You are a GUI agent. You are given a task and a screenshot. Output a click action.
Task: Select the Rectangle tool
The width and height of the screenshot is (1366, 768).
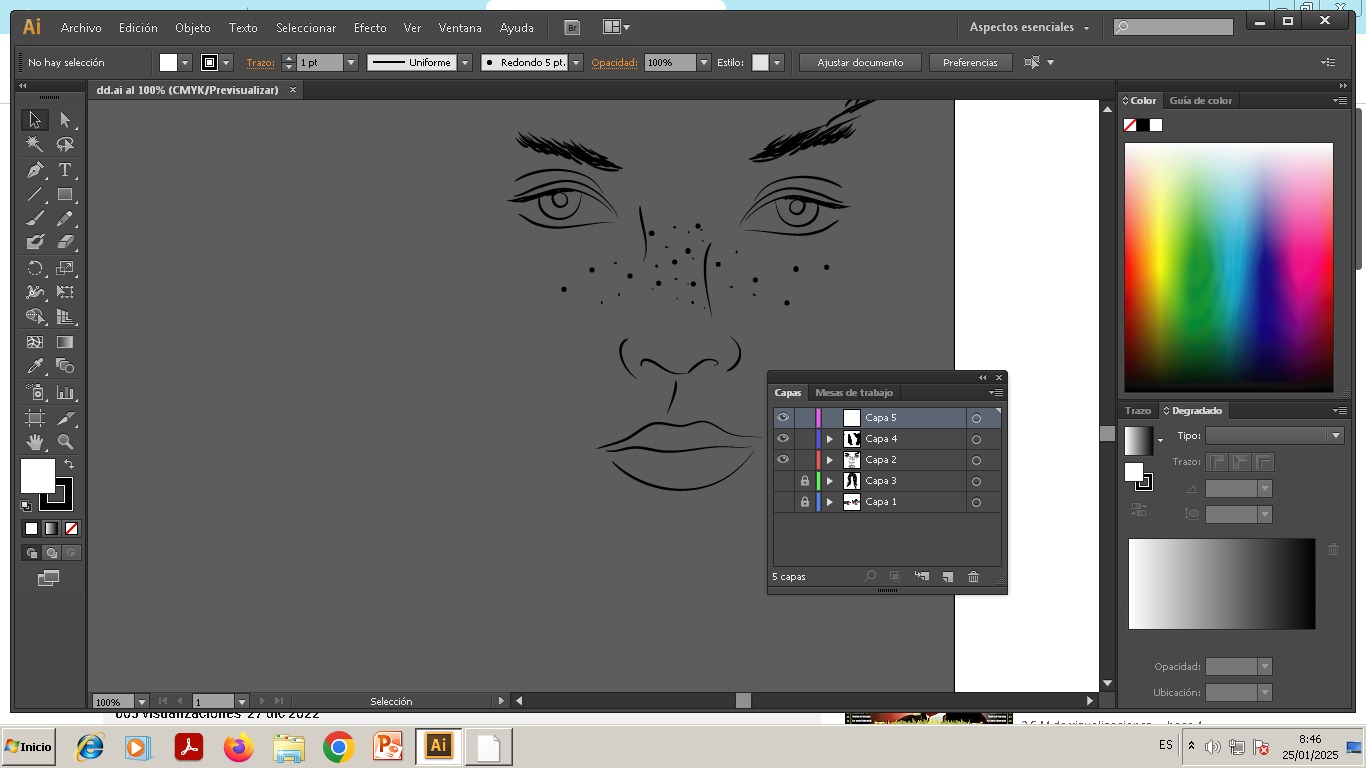pyautogui.click(x=65, y=194)
